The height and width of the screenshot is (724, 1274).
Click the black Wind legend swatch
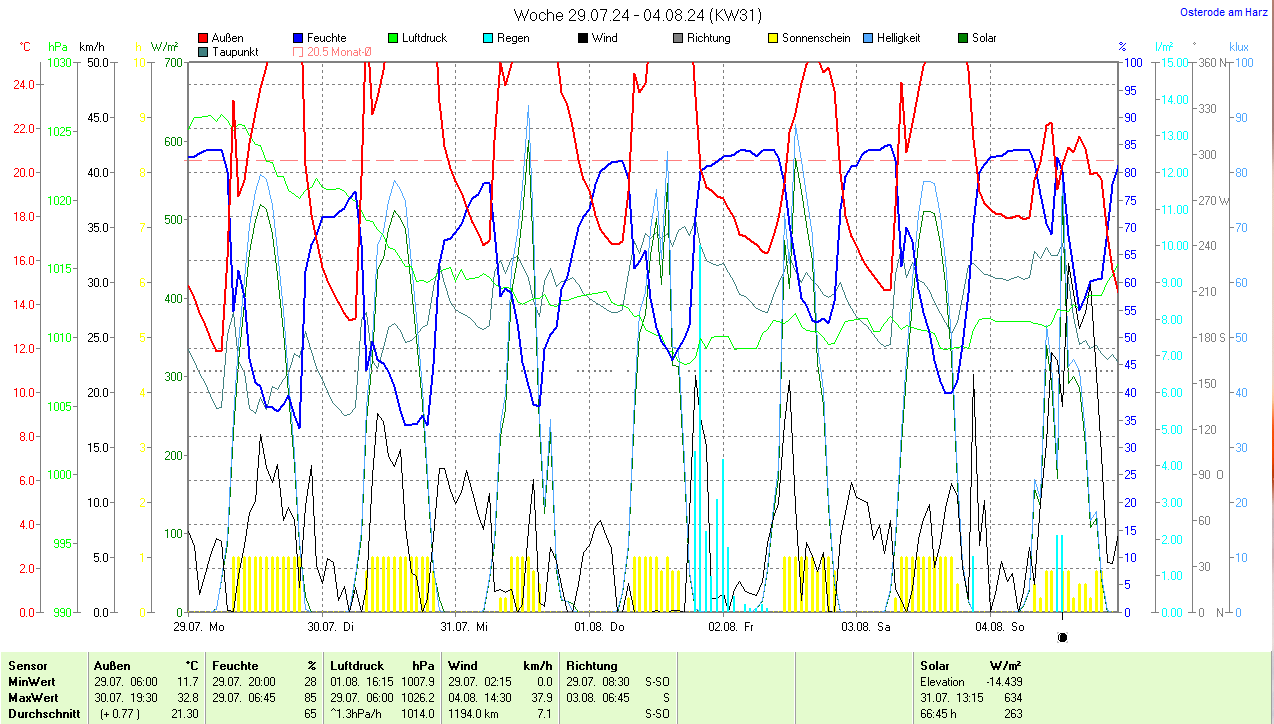582,38
